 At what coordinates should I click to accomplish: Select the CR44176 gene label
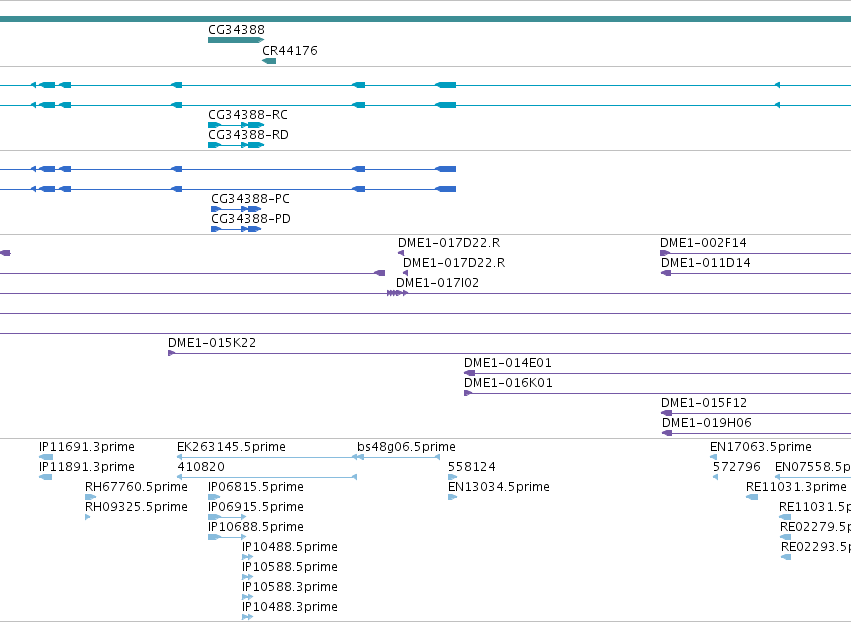tap(289, 50)
